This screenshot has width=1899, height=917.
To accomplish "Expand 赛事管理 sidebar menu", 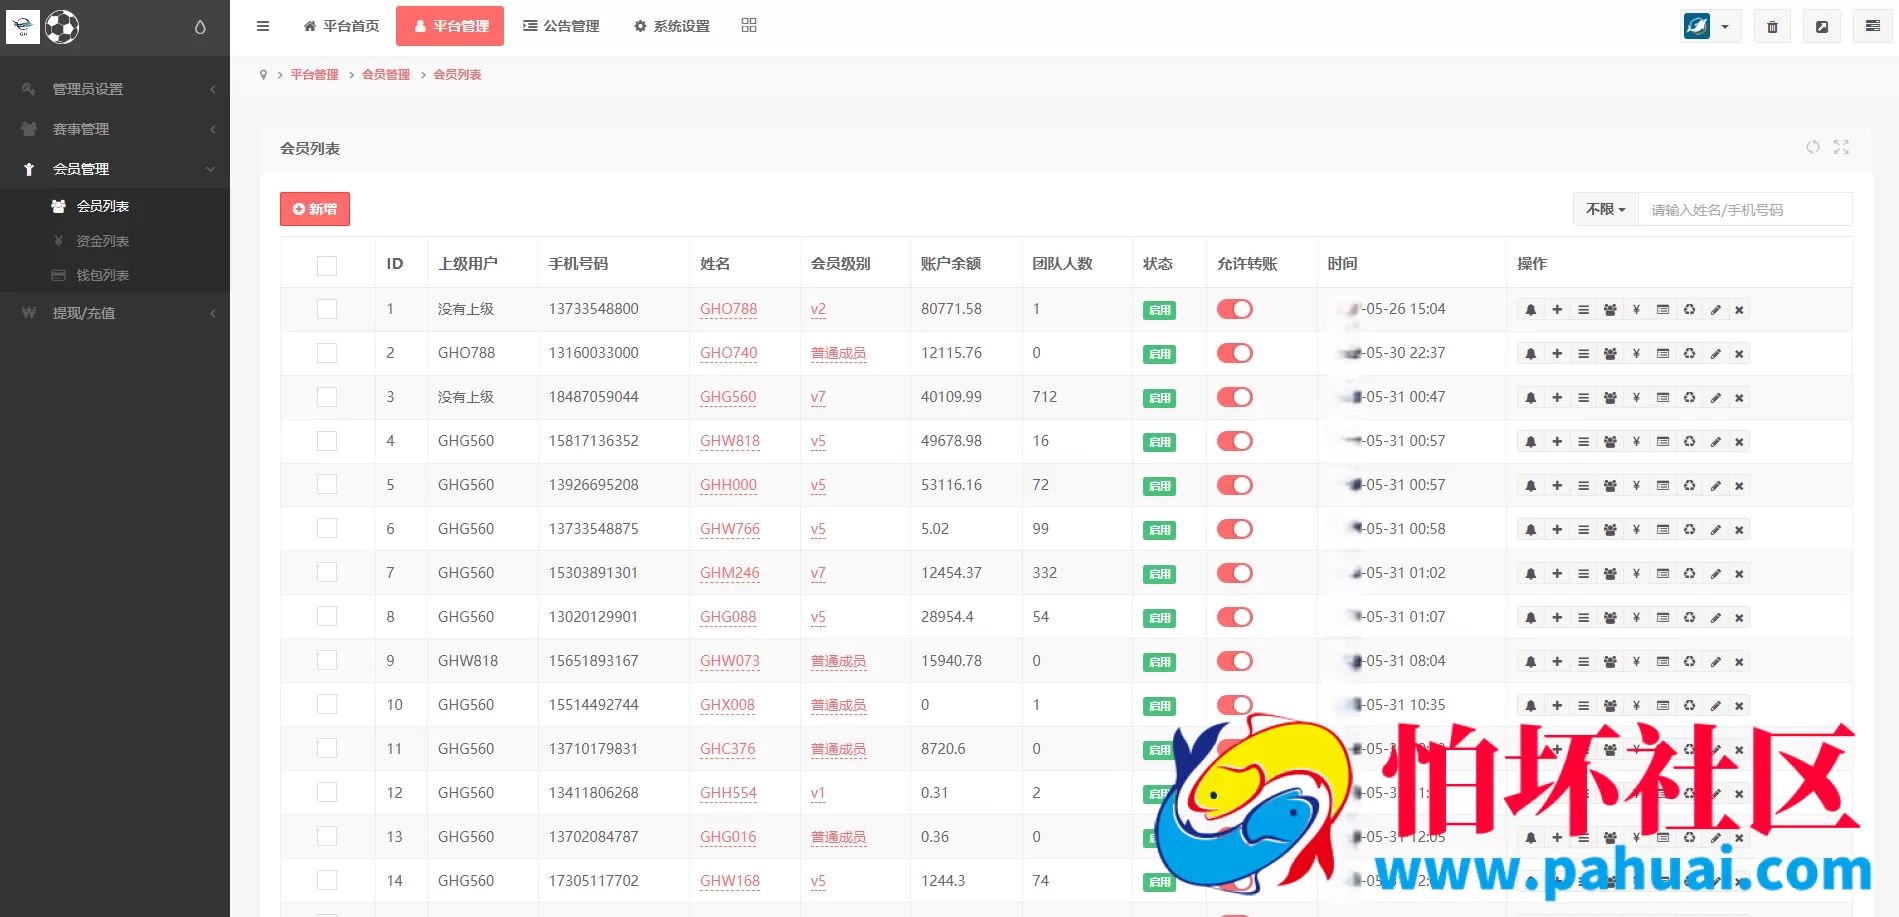I will [x=115, y=129].
